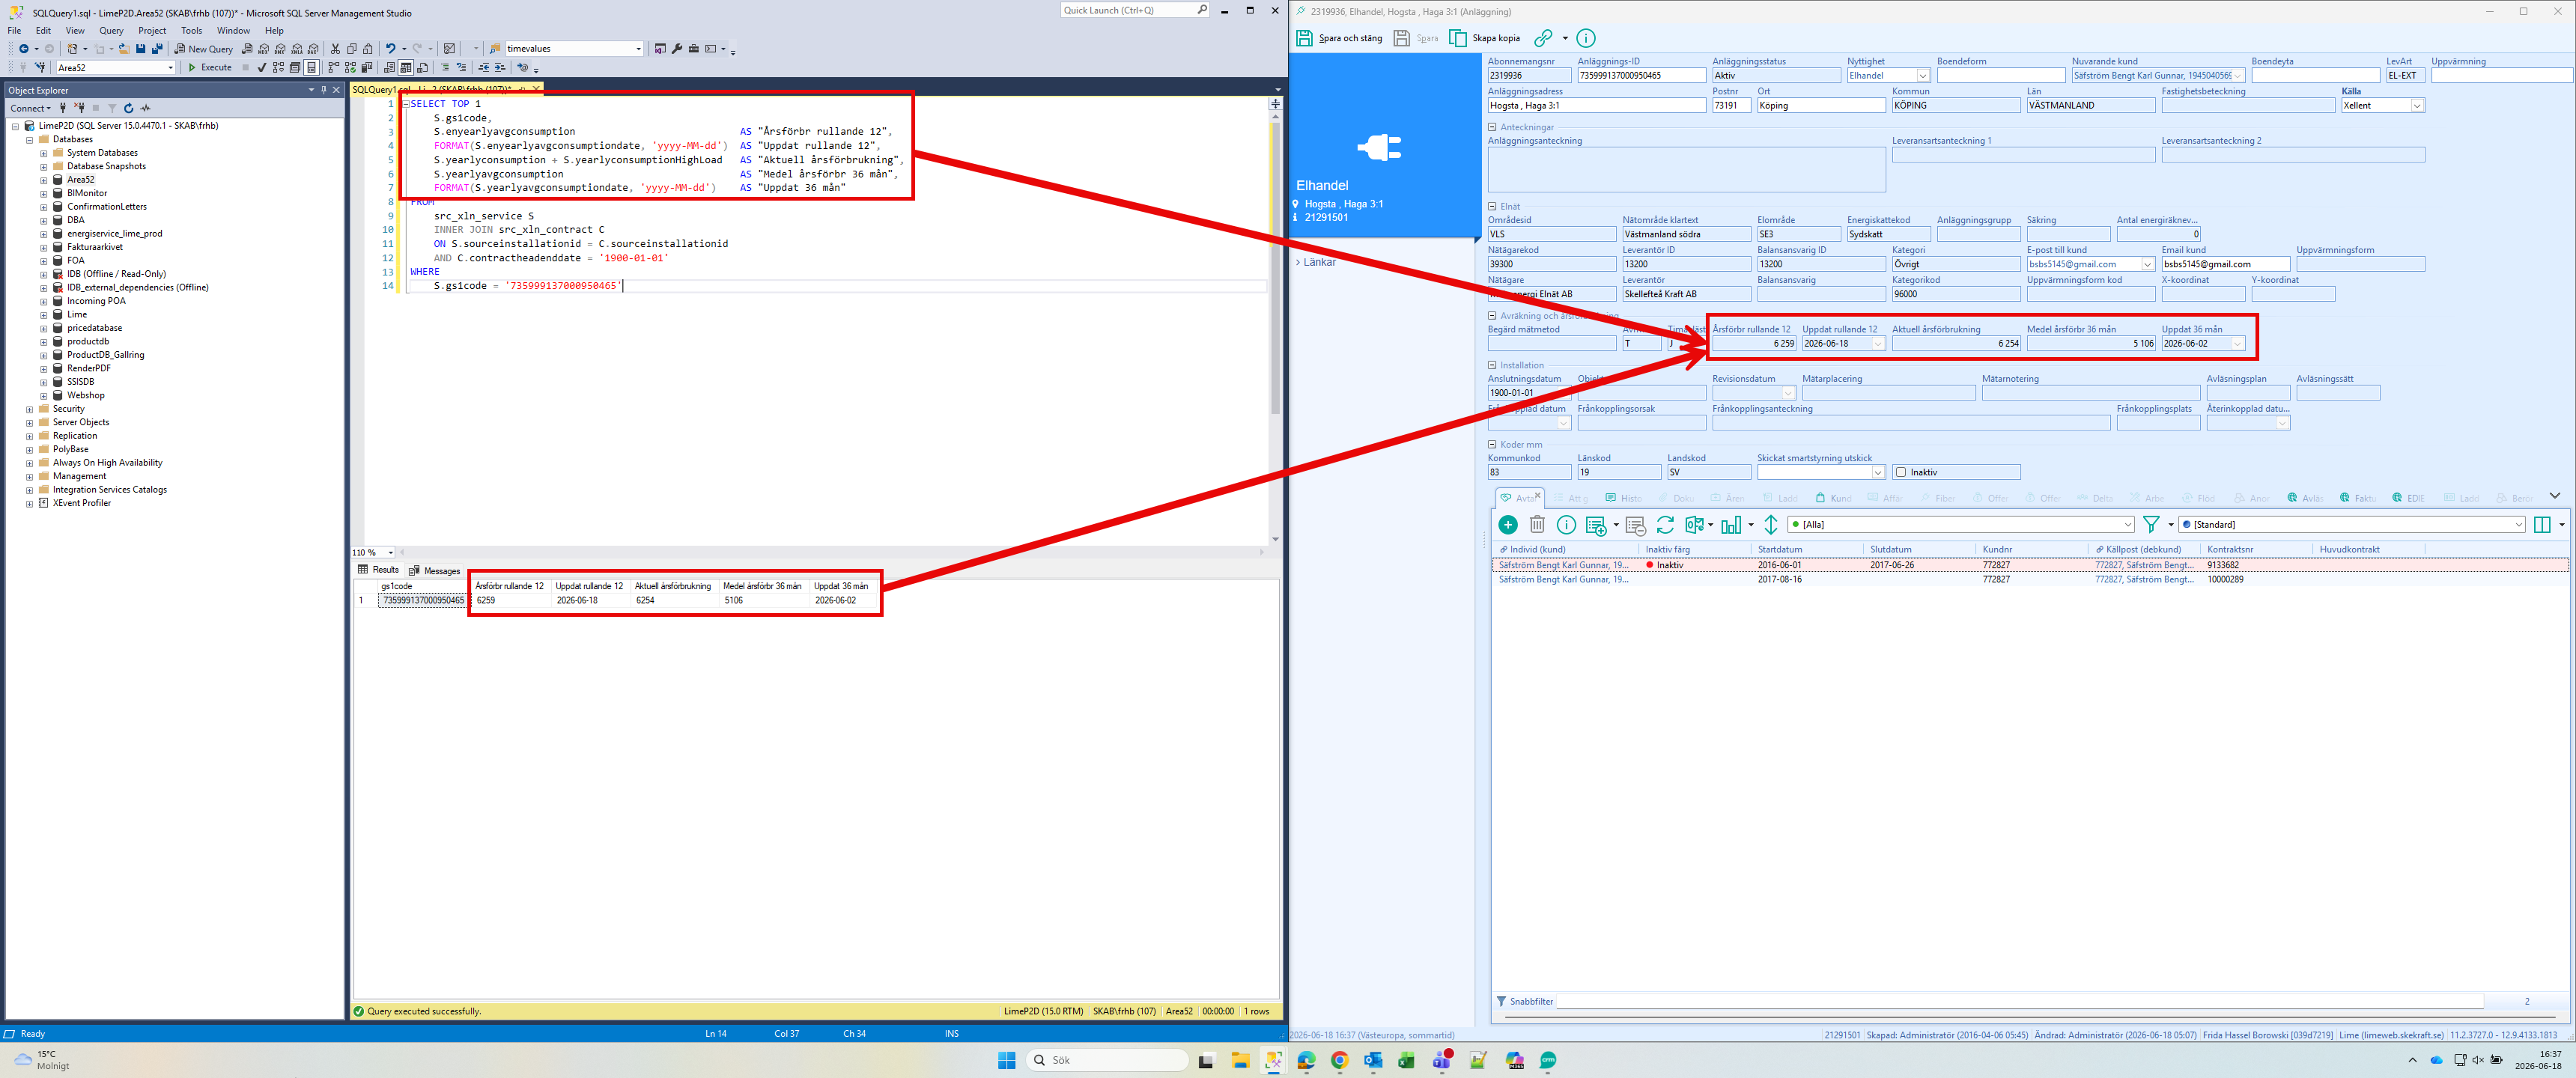
Task: Click the trash delete icon in Lime list toolbar
Action: coord(1537,525)
